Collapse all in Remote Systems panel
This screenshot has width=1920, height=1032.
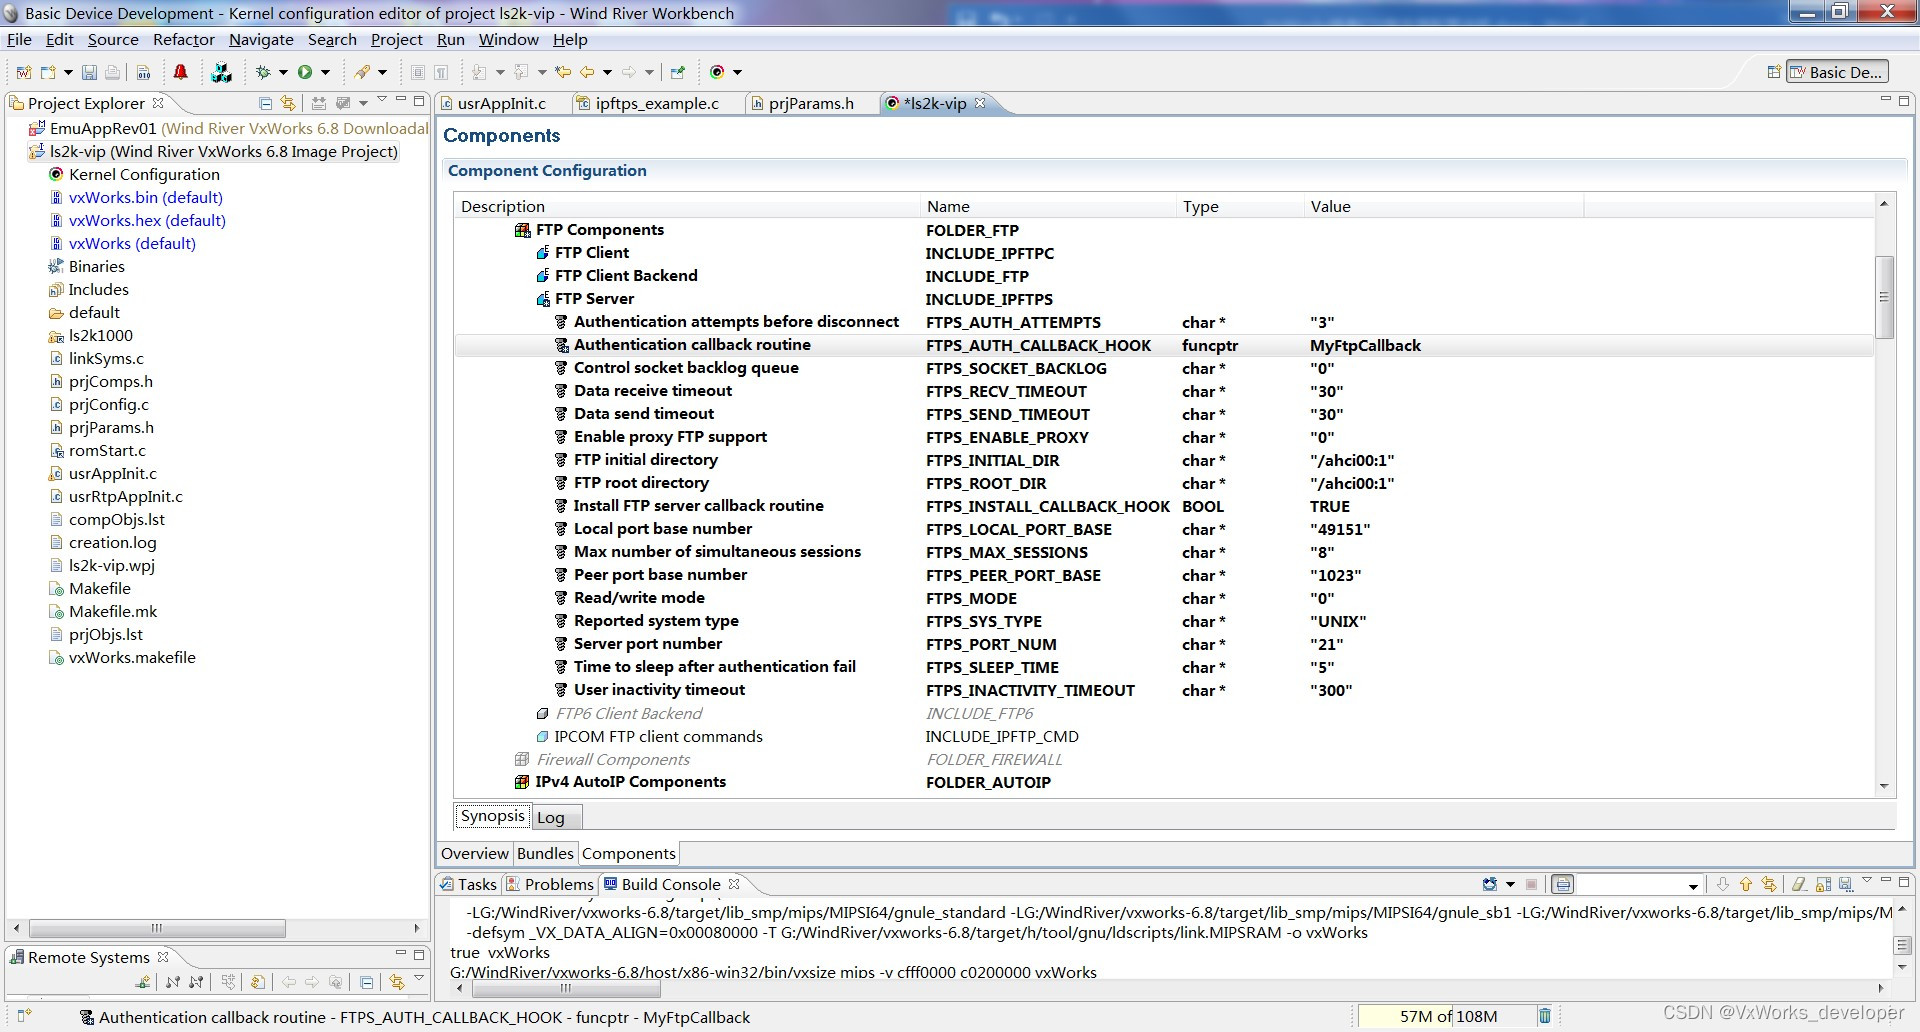click(x=367, y=982)
